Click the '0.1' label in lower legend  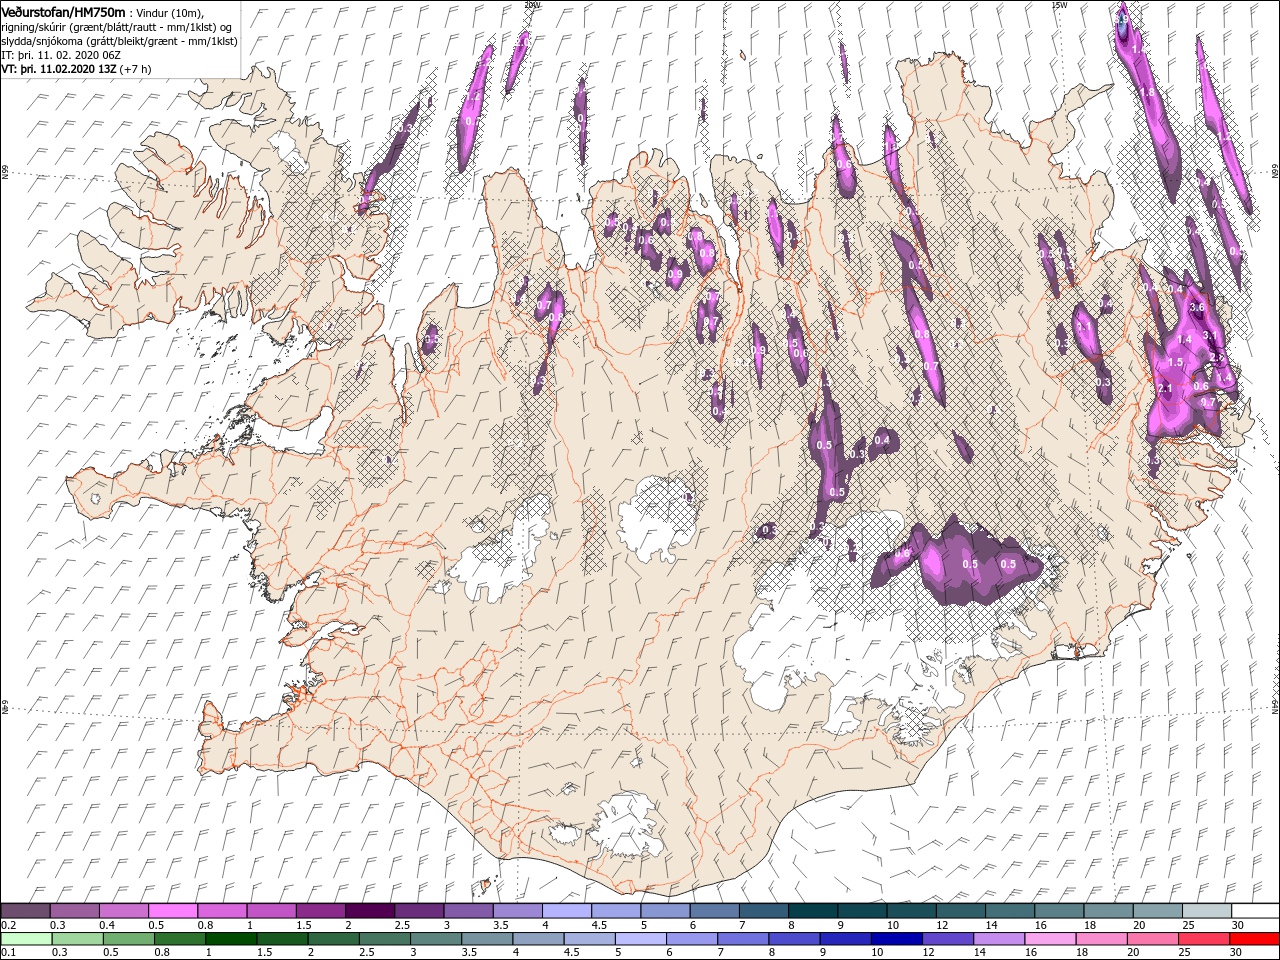[x=10, y=953]
